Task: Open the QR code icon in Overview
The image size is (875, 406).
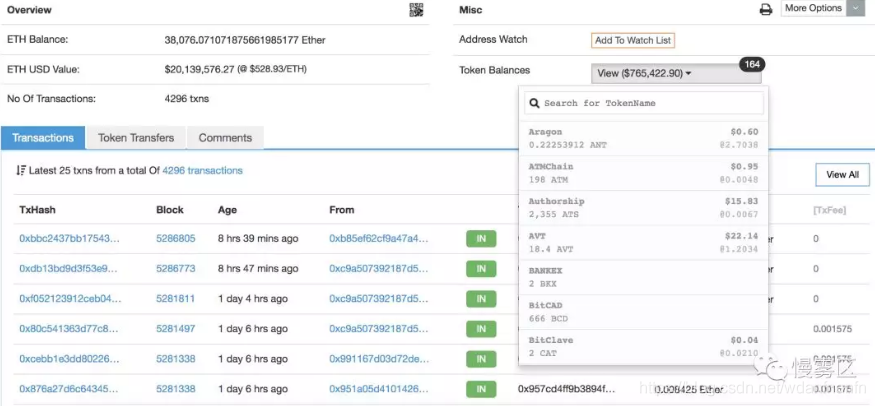Action: 416,9
